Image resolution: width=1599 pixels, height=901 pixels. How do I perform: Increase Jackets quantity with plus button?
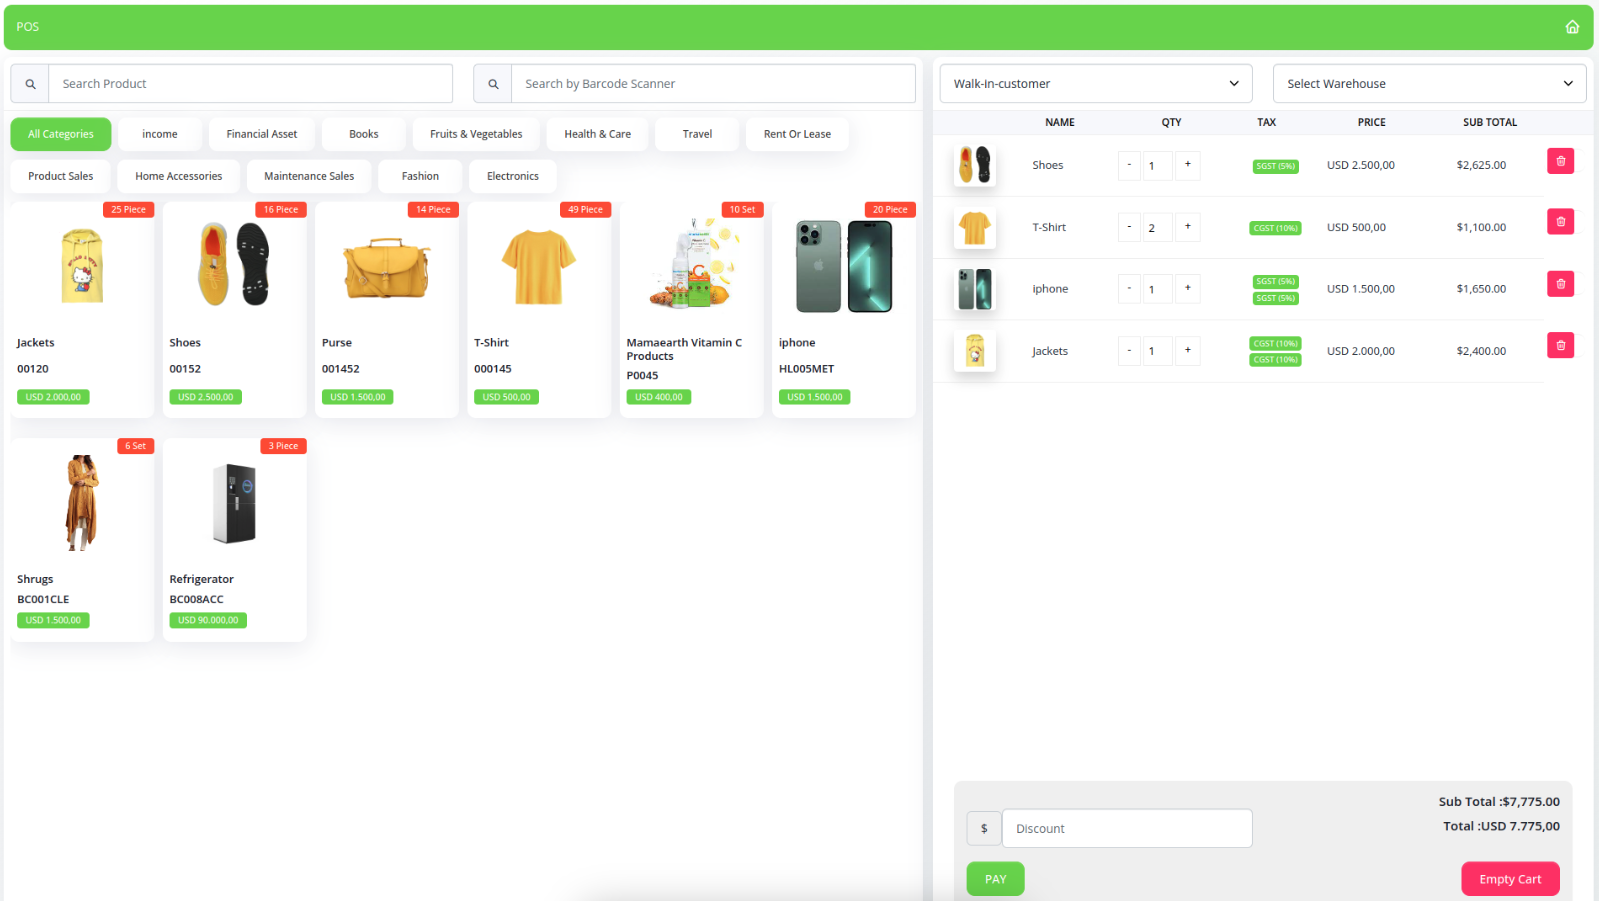click(1187, 351)
